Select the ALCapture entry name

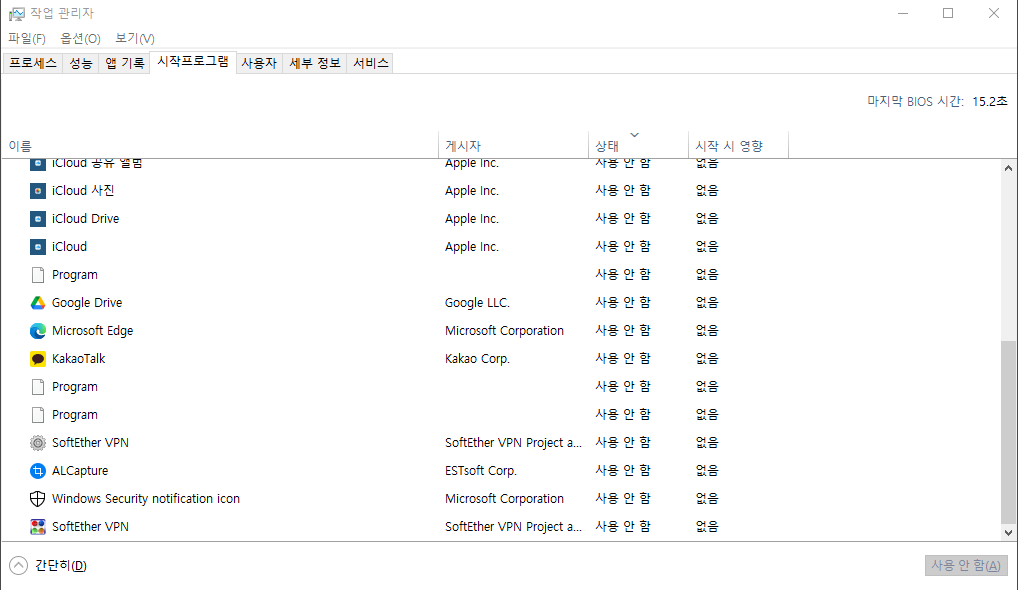click(80, 471)
